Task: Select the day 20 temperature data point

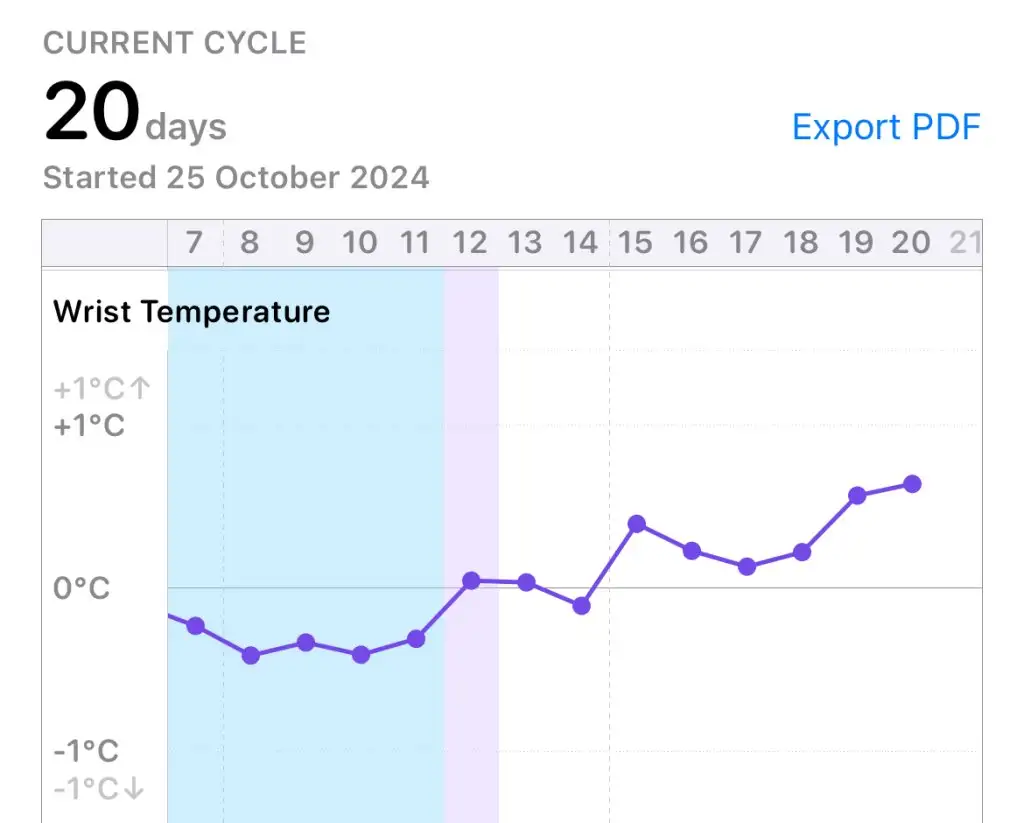Action: tap(912, 484)
